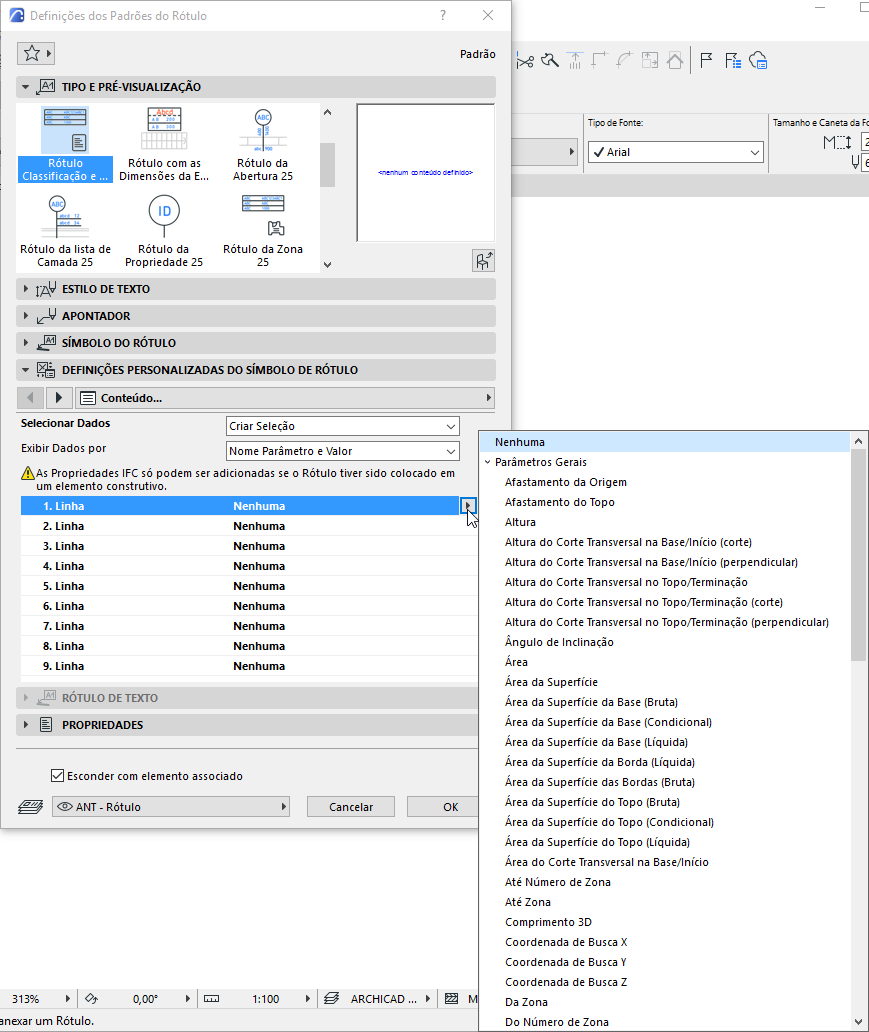The image size is (869, 1032).
Task: Open the favorites star button
Action: 35,53
